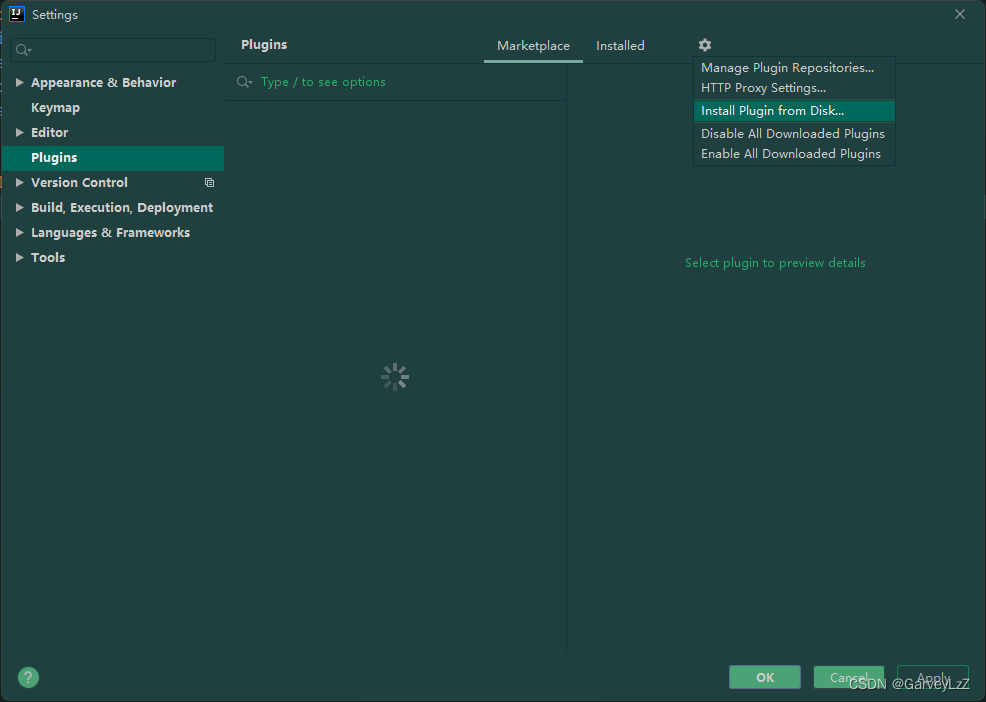This screenshot has height=702, width=986.
Task: Open the Marketplace tab
Action: point(533,45)
